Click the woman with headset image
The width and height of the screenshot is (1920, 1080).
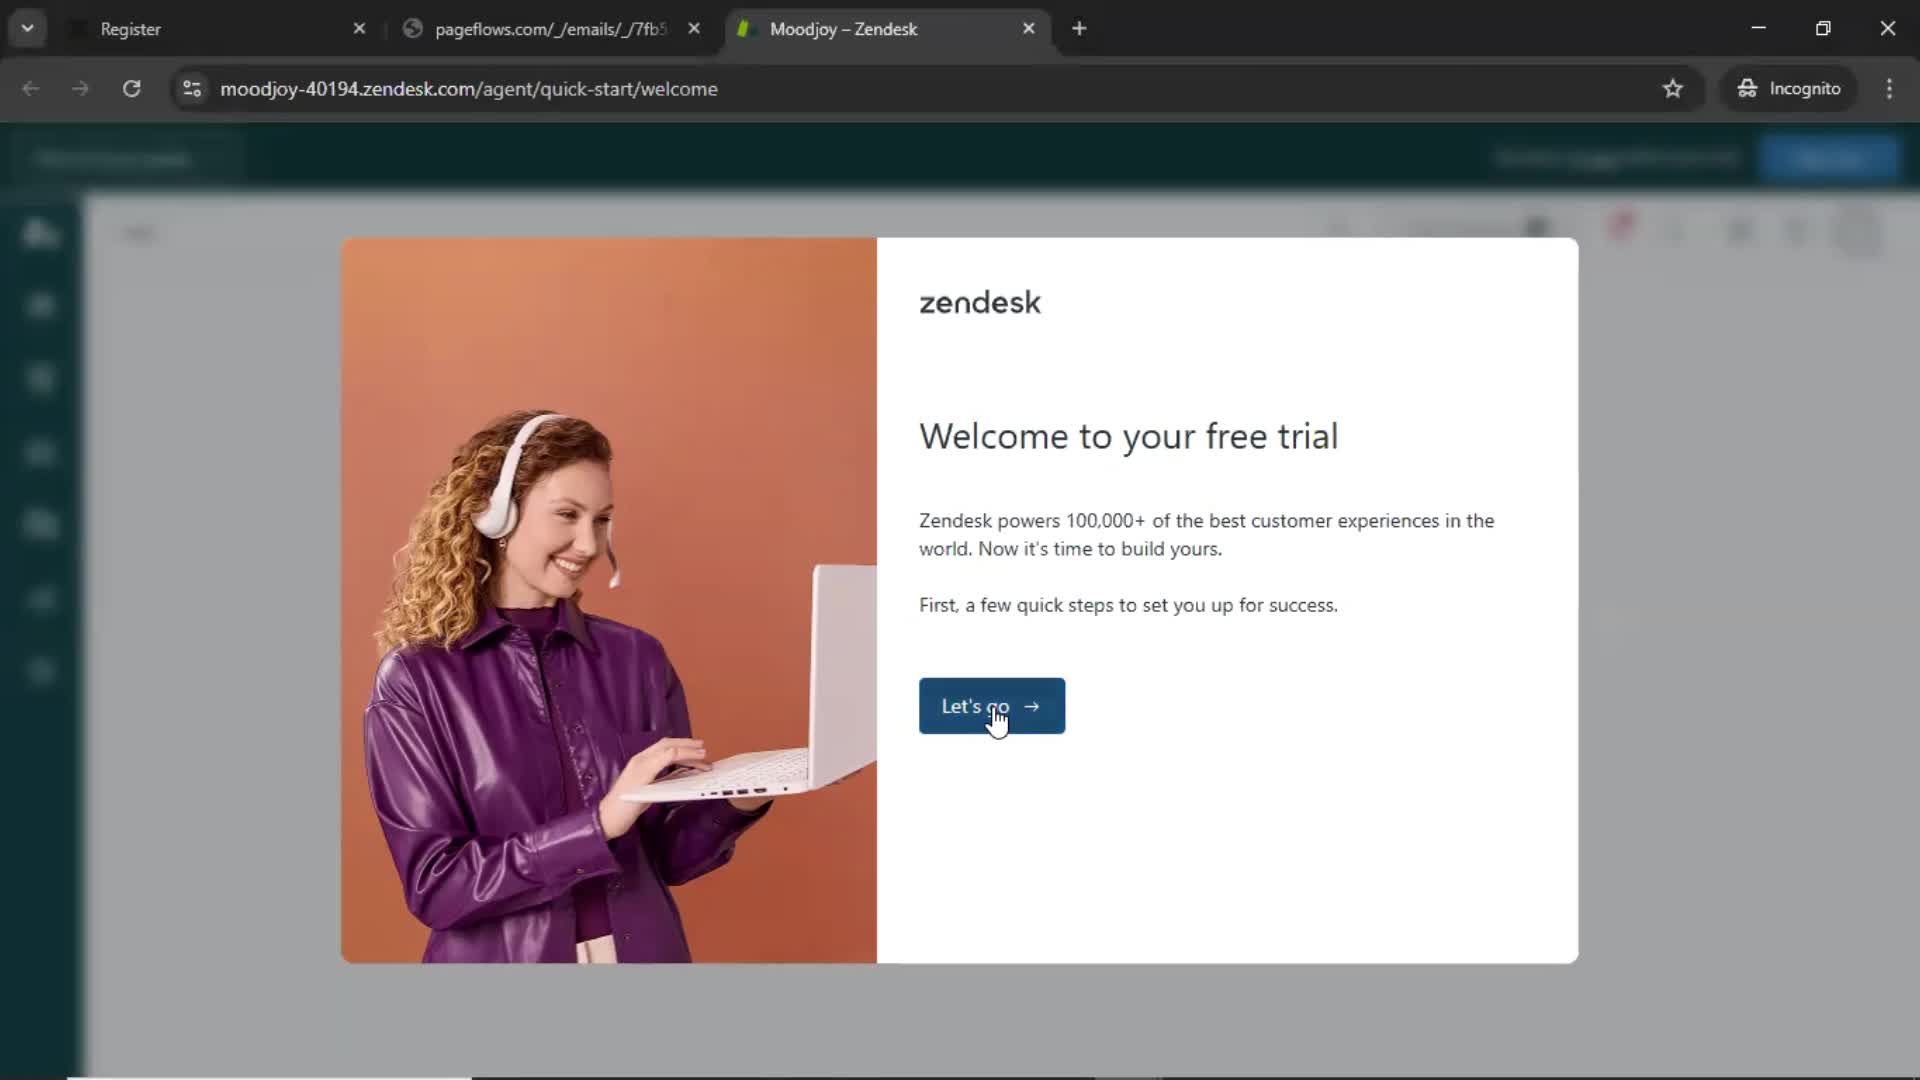609,600
